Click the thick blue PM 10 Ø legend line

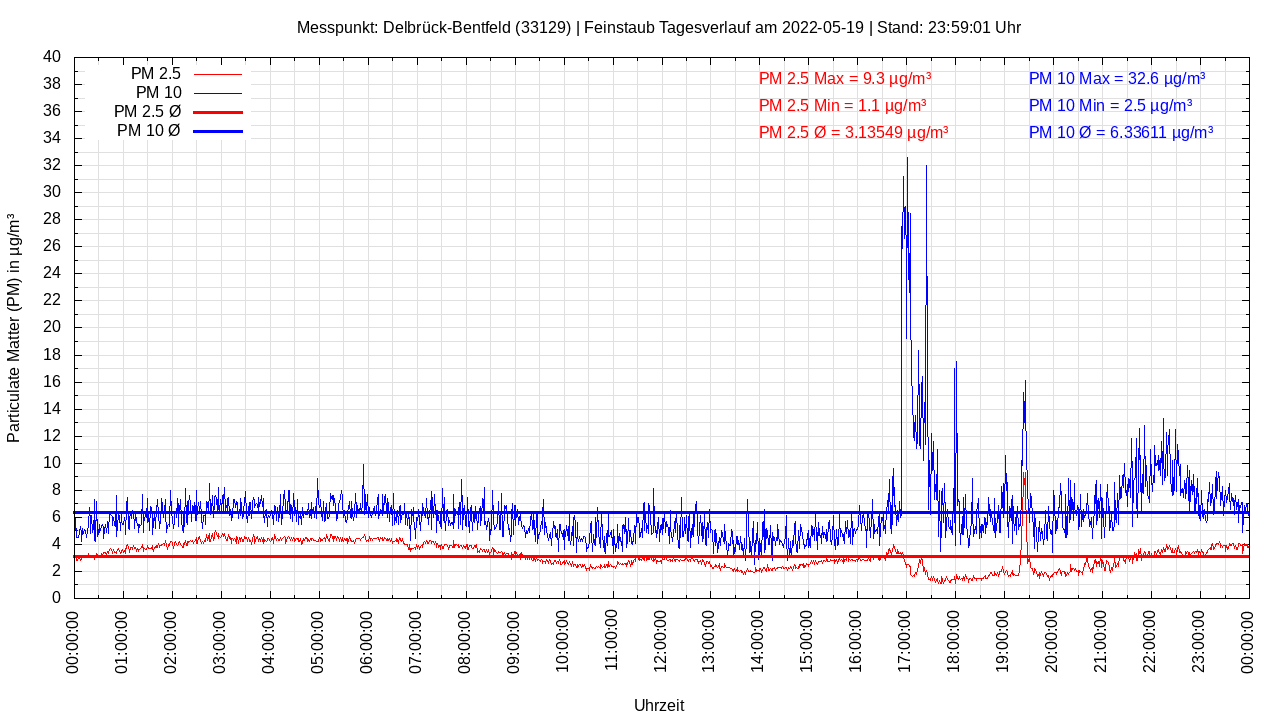[217, 131]
